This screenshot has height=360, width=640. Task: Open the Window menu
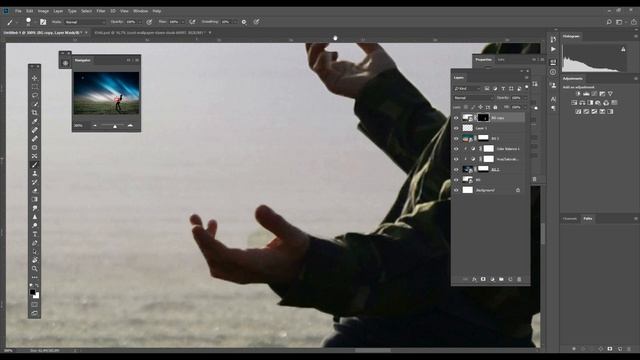tap(140, 11)
